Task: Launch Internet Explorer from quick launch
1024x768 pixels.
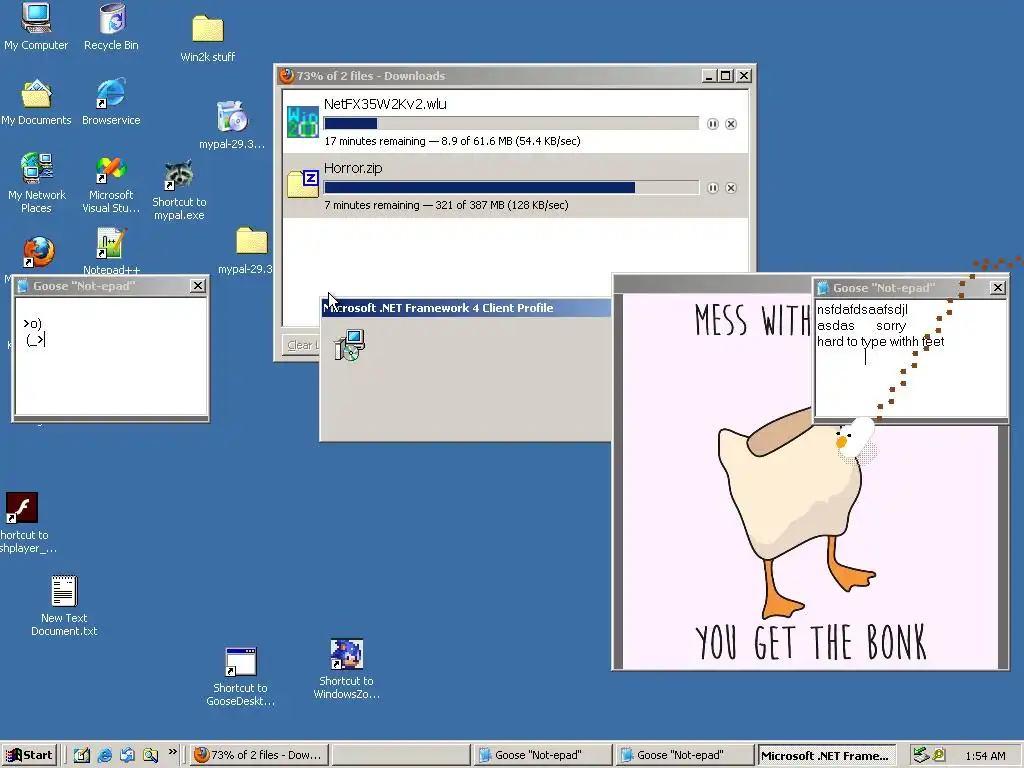Action: point(104,755)
